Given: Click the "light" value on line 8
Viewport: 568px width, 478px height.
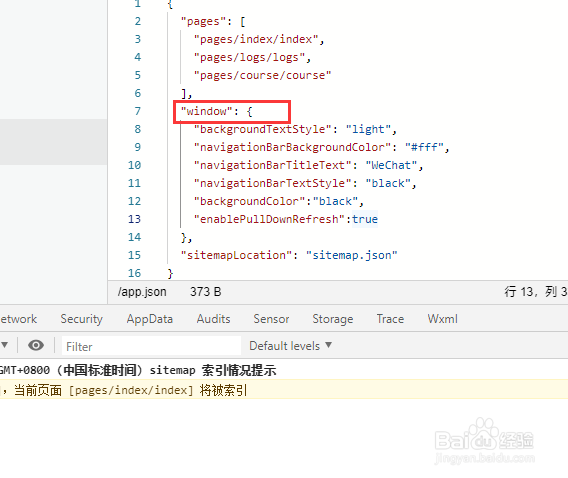Looking at the screenshot, I should point(368,129).
